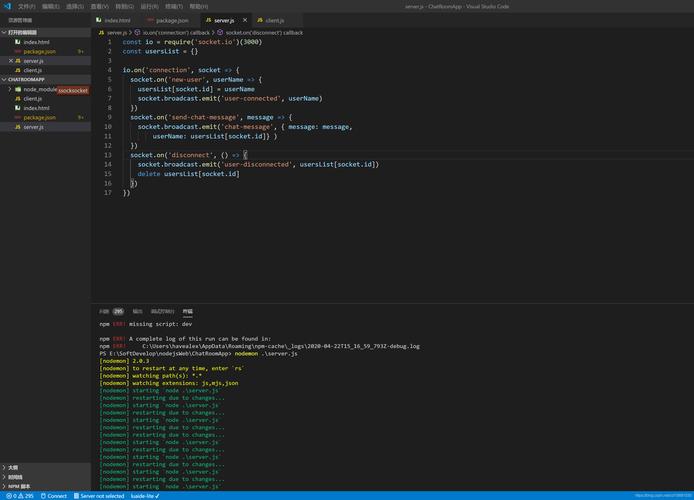Open the 查看(V) menu
Viewport: 694px width, 500px height.
point(100,7)
